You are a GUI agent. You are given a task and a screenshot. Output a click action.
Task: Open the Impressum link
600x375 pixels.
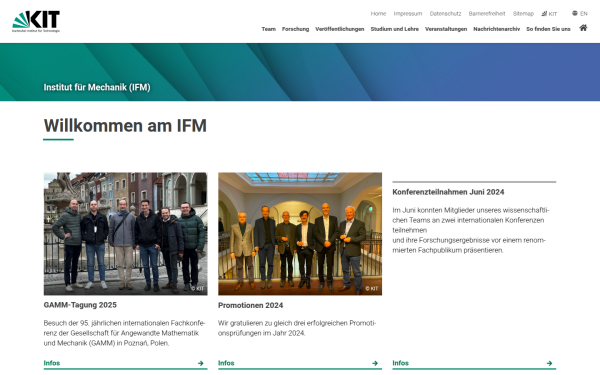[408, 14]
